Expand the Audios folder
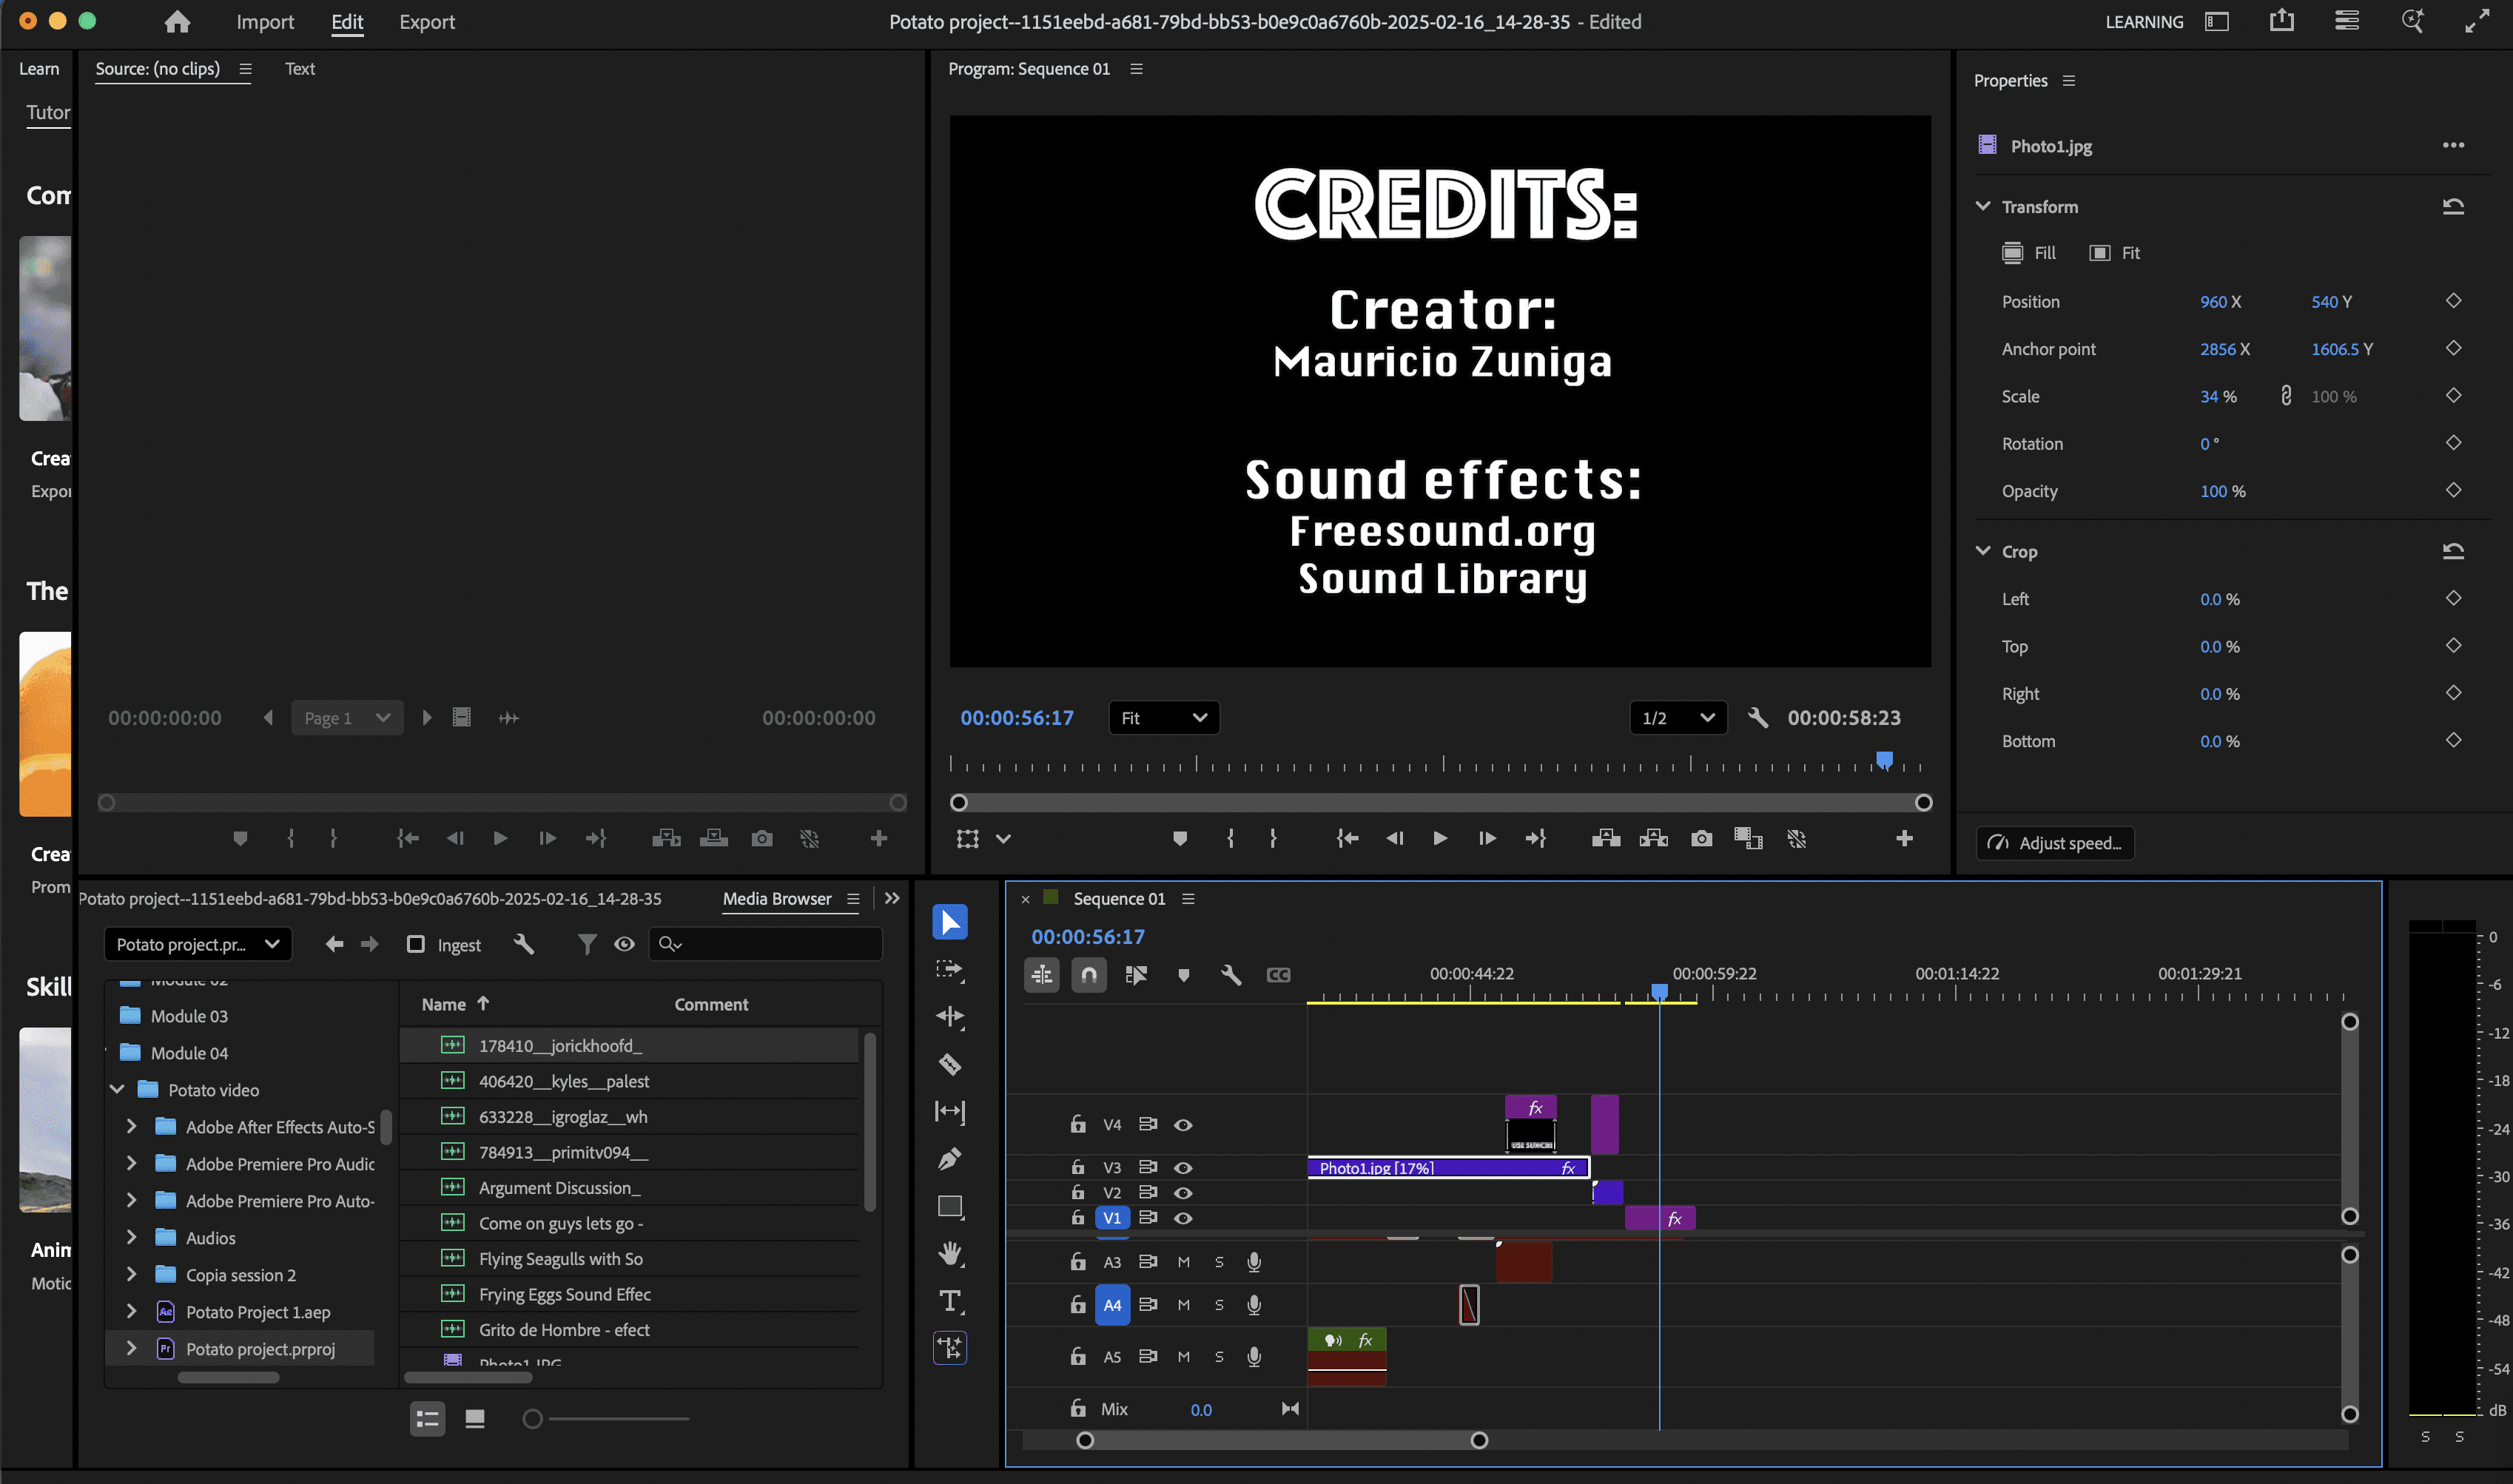This screenshot has height=1484, width=2513. (131, 1238)
